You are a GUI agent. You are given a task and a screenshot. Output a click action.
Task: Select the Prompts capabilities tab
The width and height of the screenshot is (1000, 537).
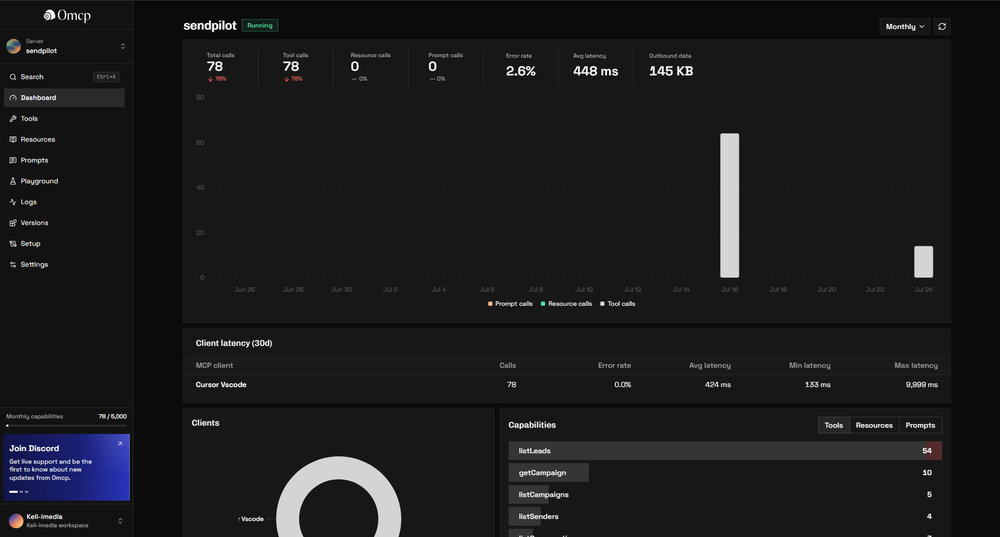tap(920, 425)
